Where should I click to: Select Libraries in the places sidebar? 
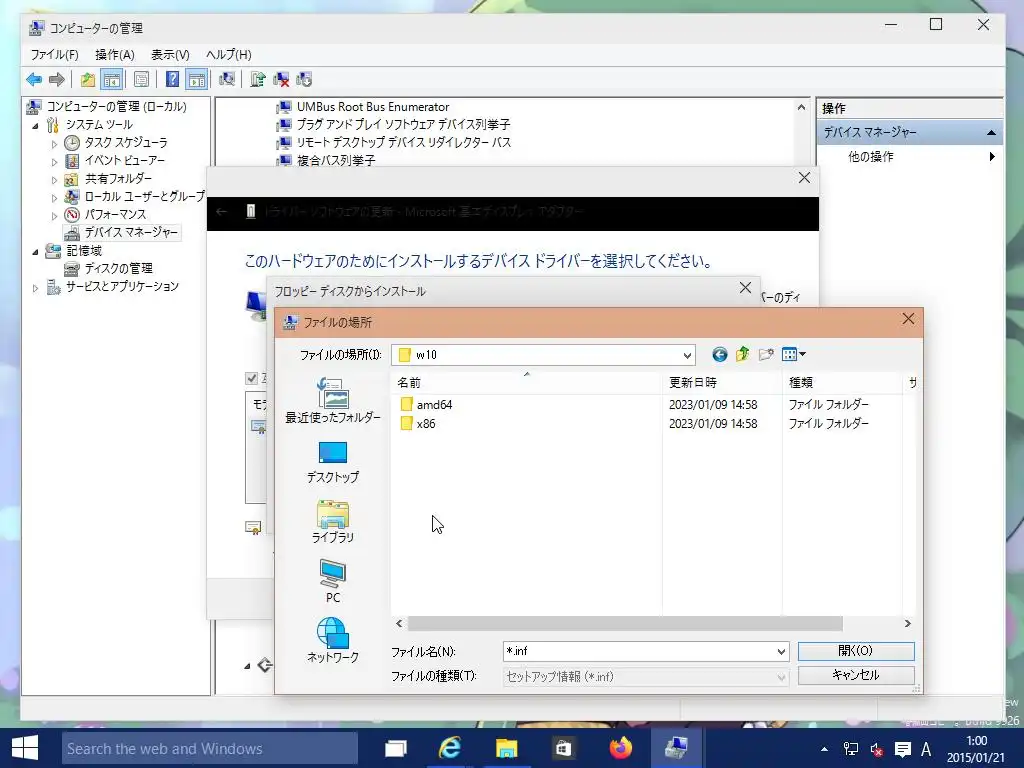(x=333, y=522)
